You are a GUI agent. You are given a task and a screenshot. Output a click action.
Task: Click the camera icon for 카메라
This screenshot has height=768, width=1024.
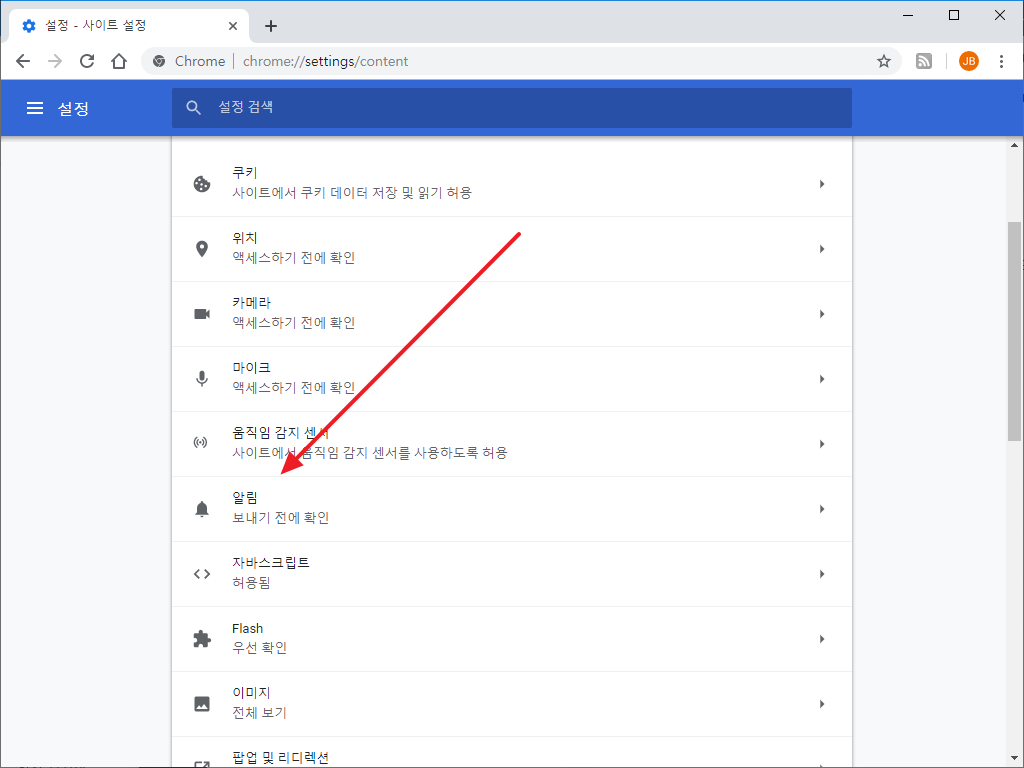202,314
